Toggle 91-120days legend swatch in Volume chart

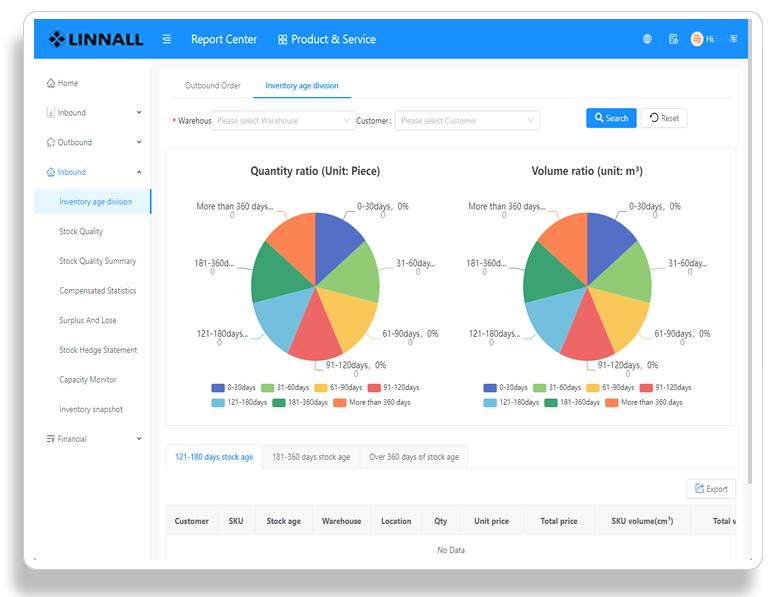tap(646, 388)
